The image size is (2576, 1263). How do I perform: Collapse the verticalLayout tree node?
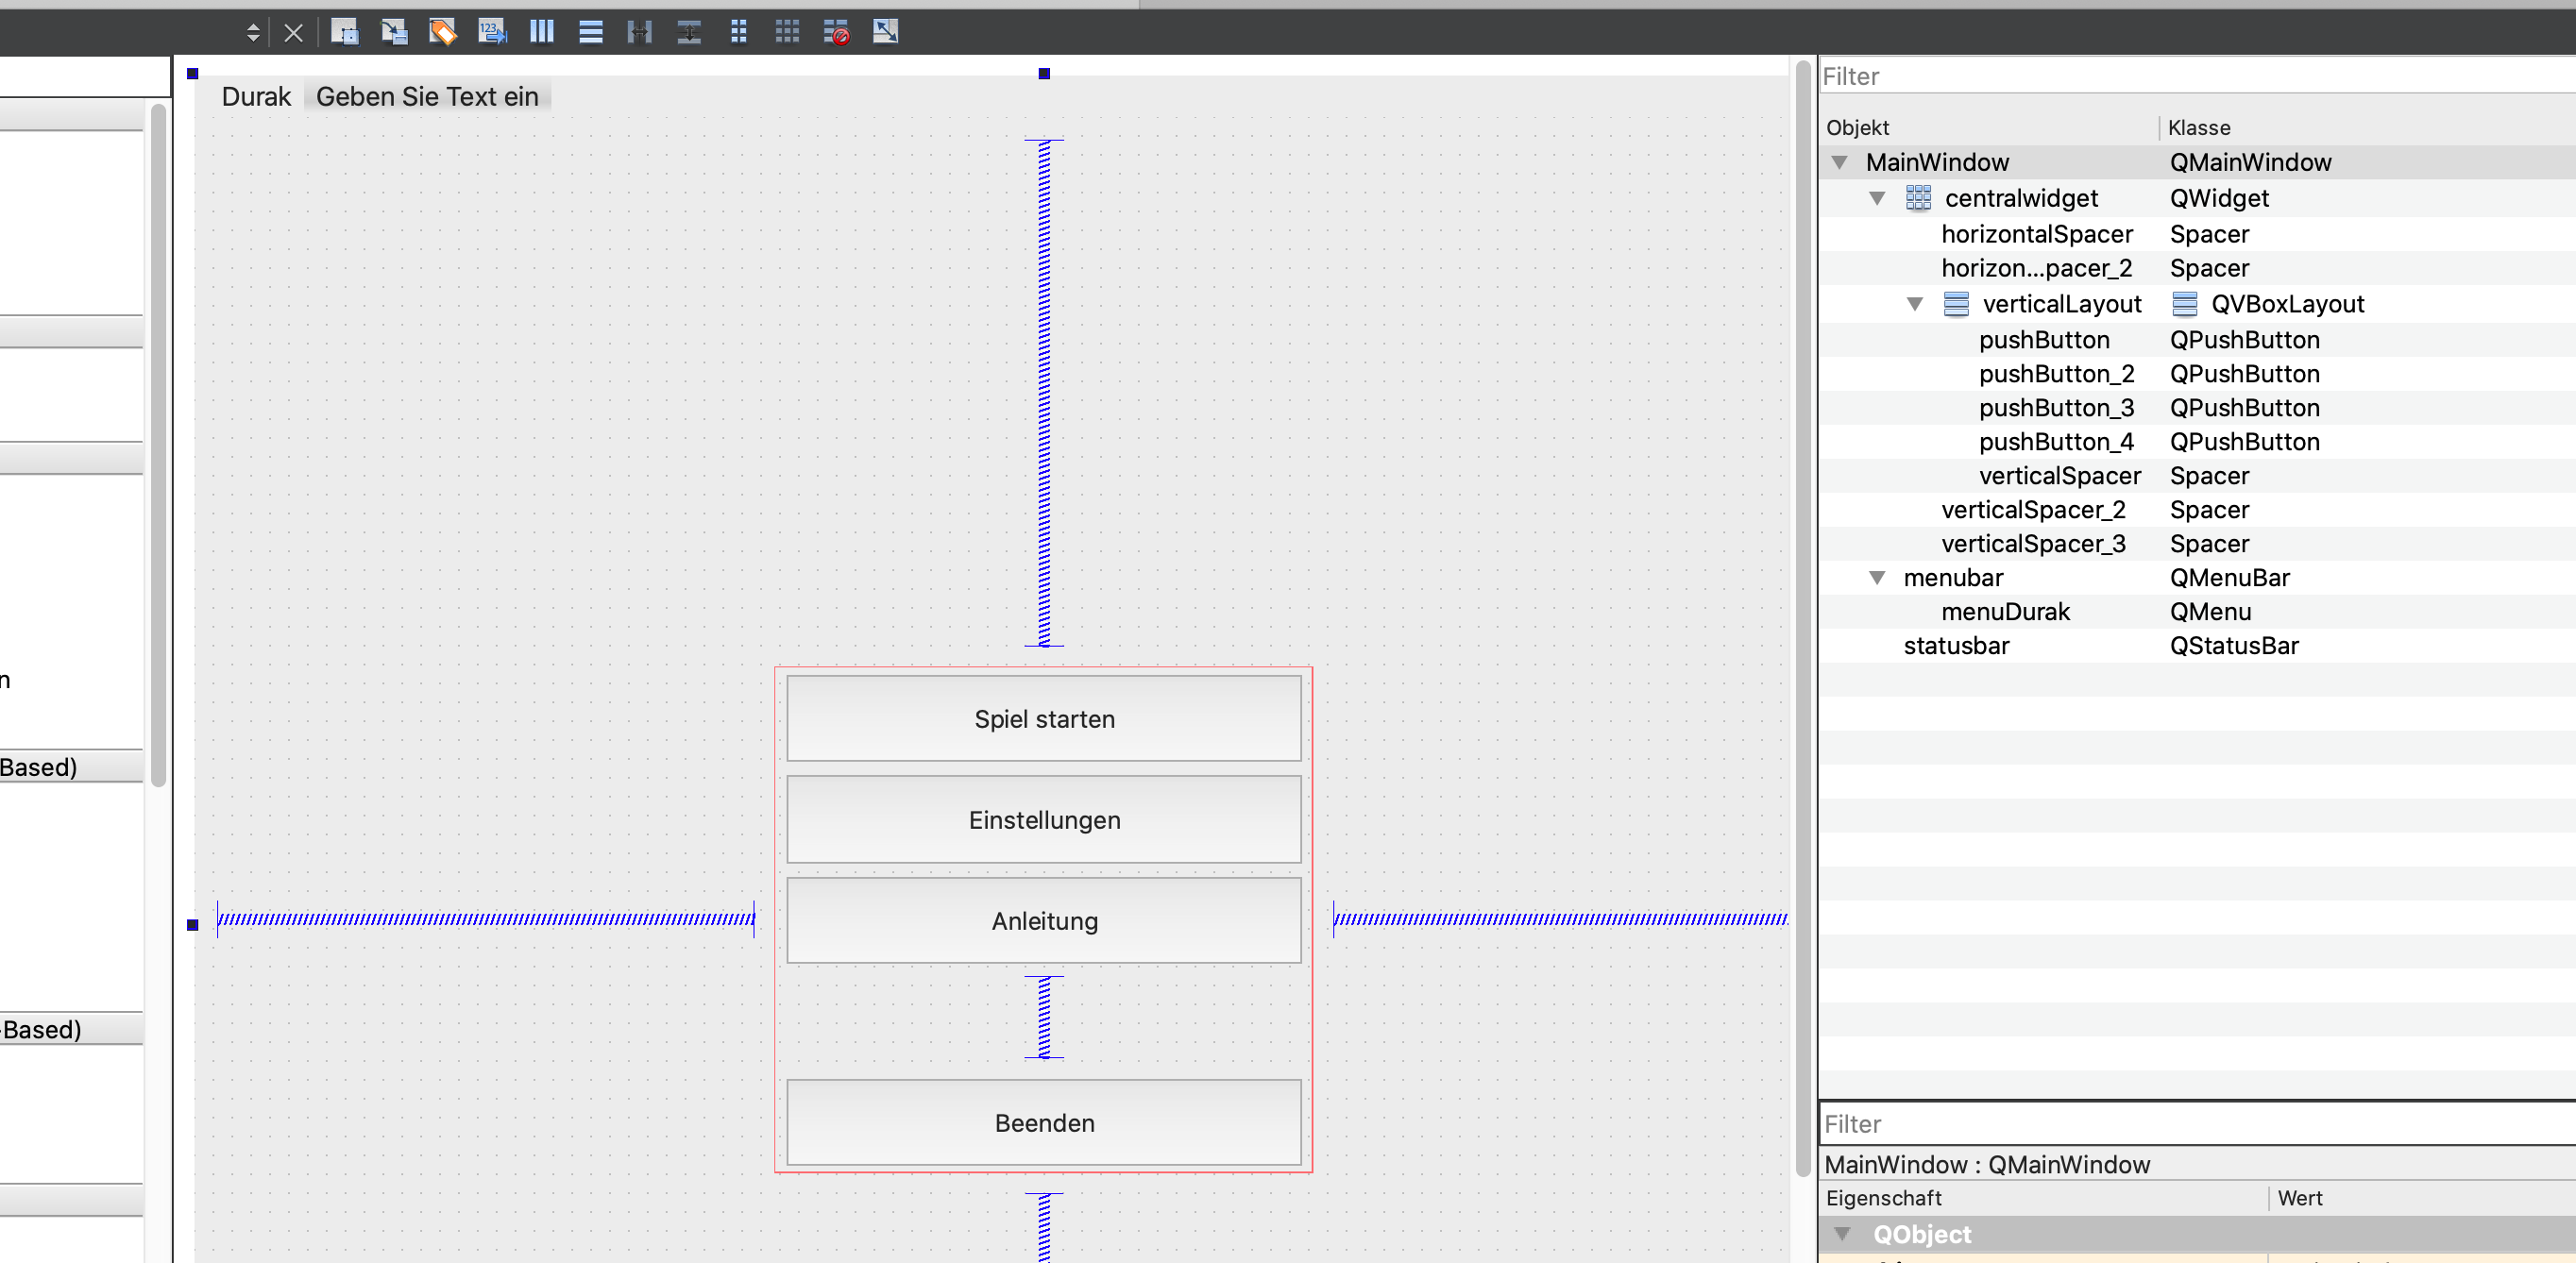tap(1914, 304)
